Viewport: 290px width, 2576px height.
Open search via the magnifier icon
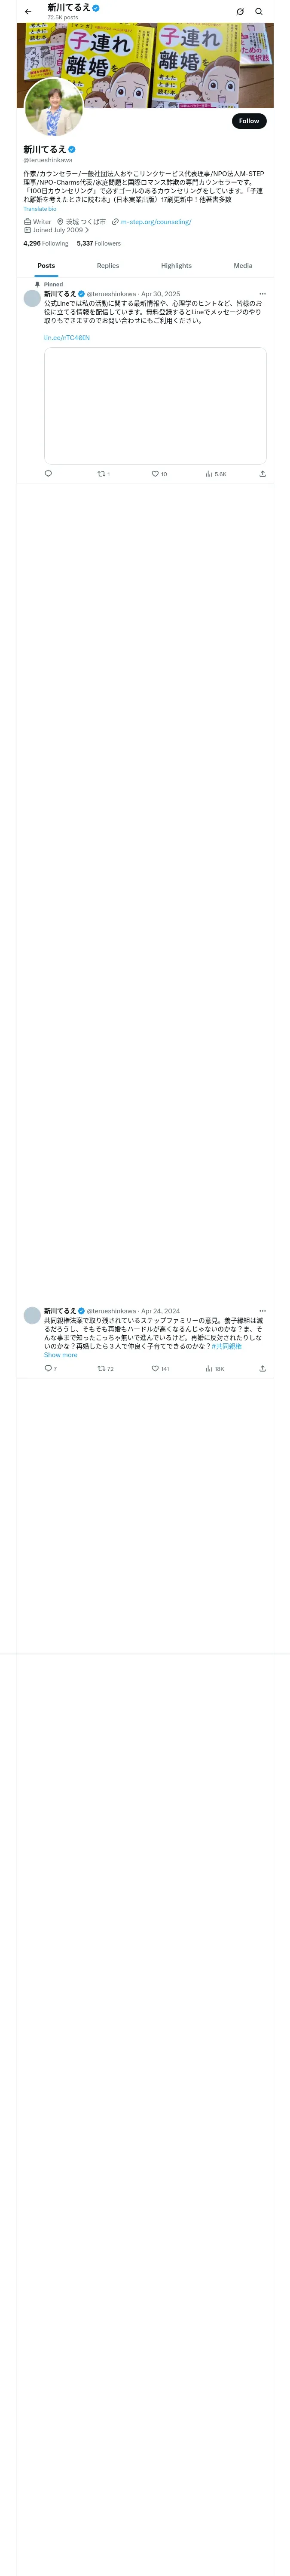[259, 12]
